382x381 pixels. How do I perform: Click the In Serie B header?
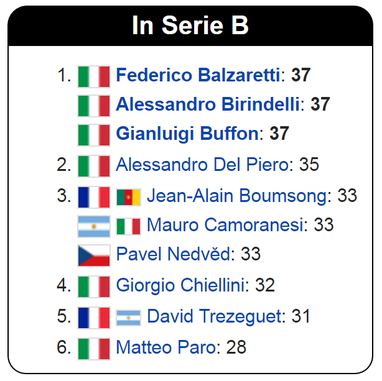[190, 25]
